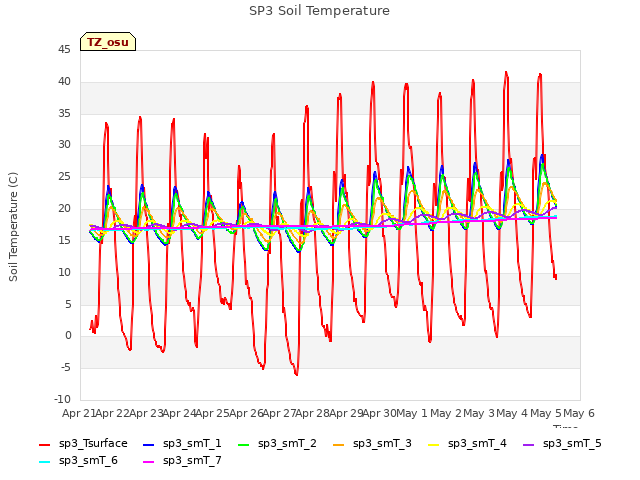Viewport: 640px width, 480px height.
Task: Click the 10 y-axis tick label
Action: pyautogui.click(x=64, y=272)
